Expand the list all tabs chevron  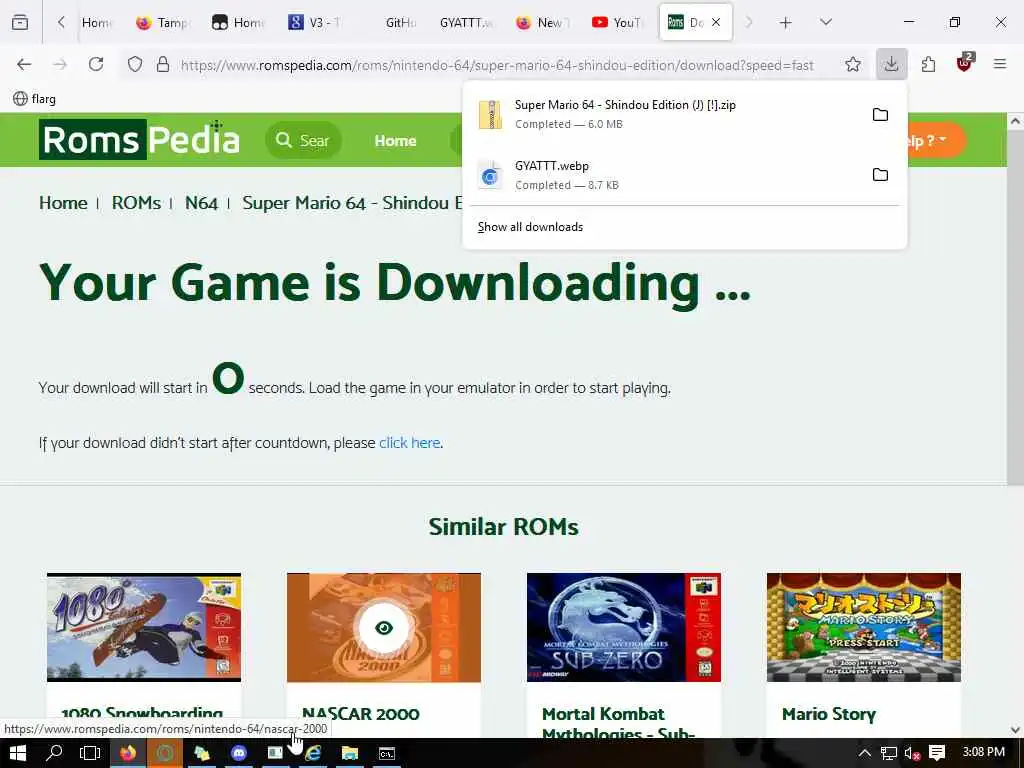(x=826, y=23)
